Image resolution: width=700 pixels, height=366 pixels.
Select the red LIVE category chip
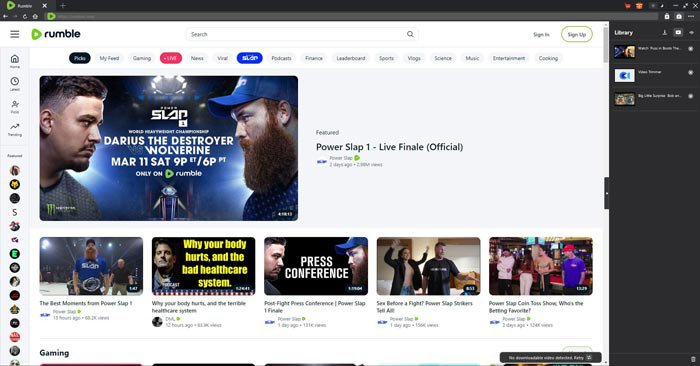pyautogui.click(x=171, y=58)
